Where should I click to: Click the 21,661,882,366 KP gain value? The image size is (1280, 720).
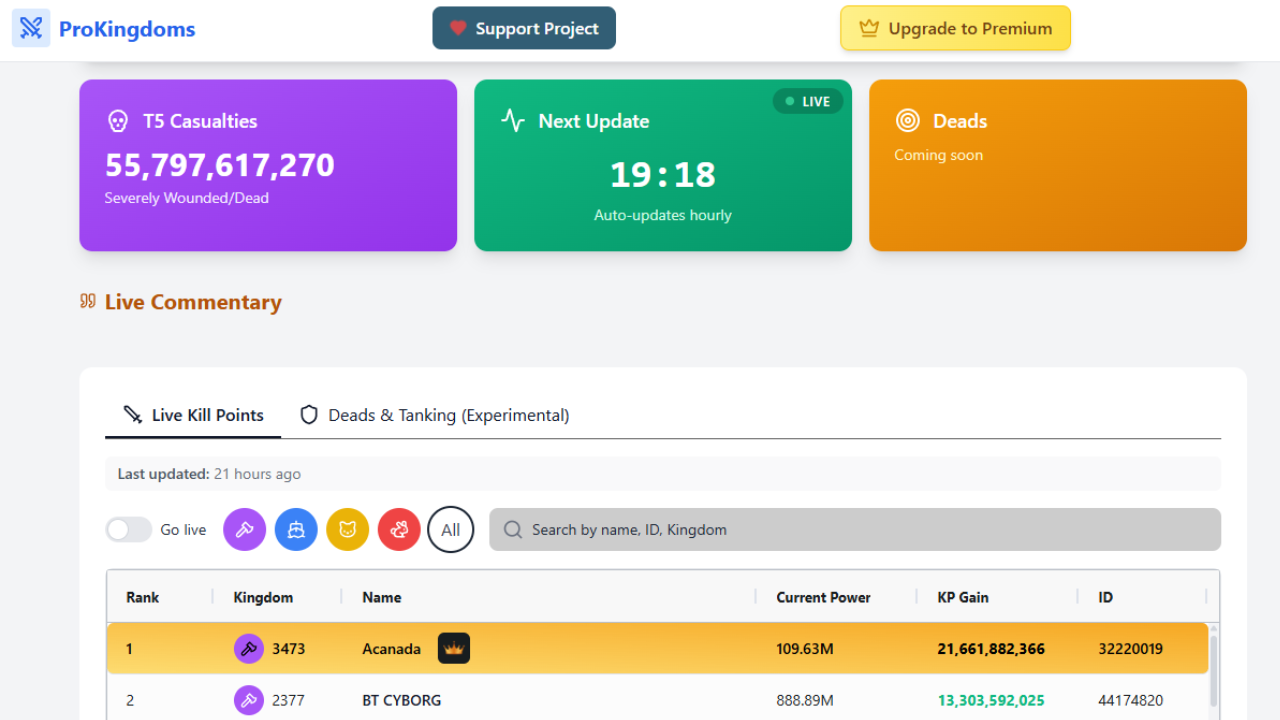pos(991,649)
